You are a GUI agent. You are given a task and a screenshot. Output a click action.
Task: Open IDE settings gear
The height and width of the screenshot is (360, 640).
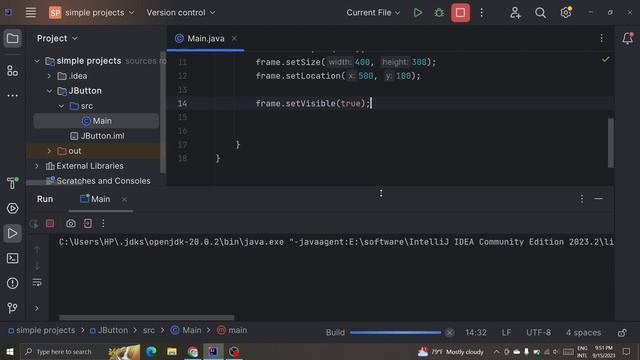[x=566, y=13]
